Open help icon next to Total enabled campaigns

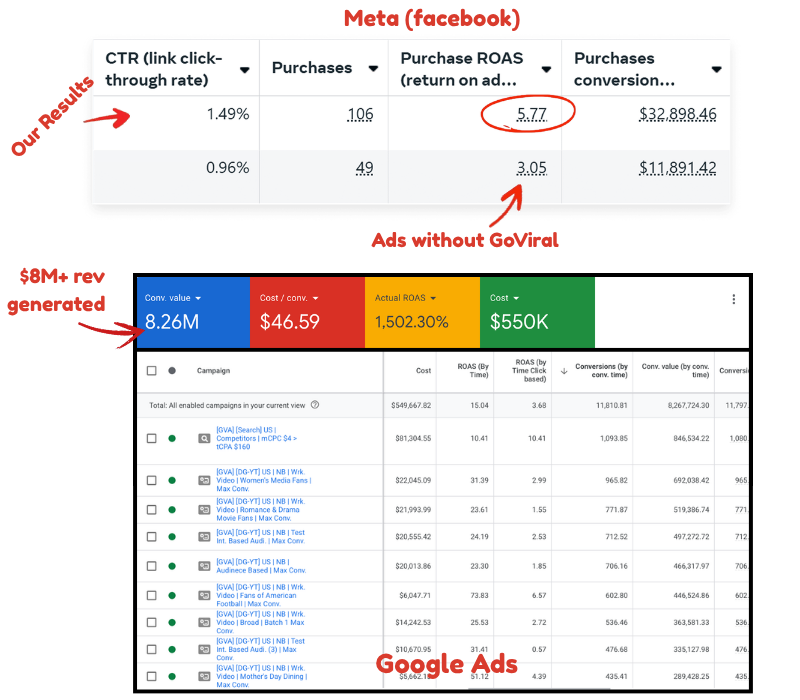click(315, 405)
